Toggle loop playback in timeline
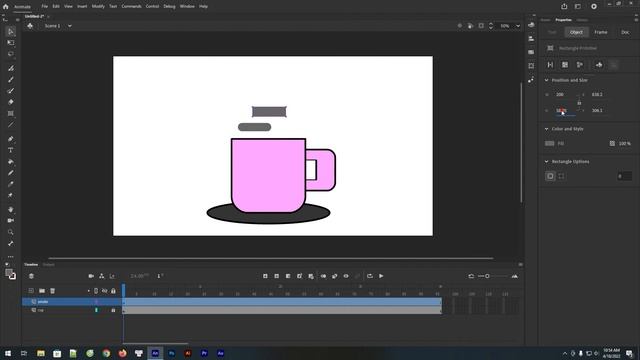This screenshot has width=640, height=360. [x=370, y=276]
